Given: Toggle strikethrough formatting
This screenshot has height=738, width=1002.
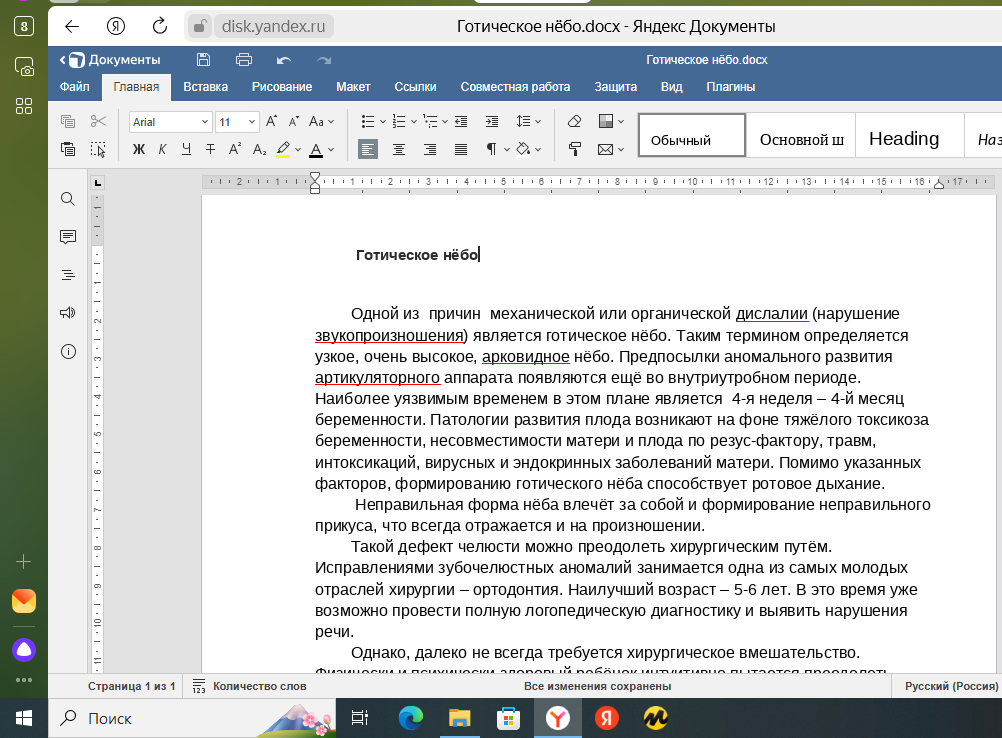Looking at the screenshot, I should point(210,149).
